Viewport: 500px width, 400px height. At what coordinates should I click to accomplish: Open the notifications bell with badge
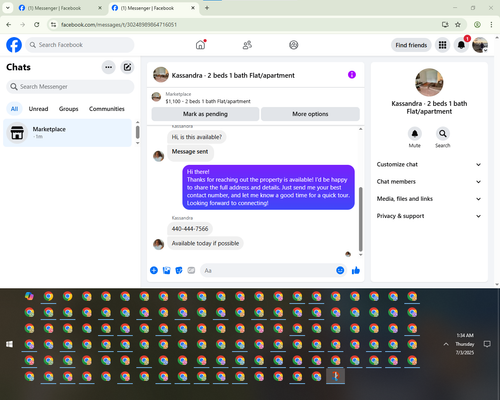click(x=461, y=45)
